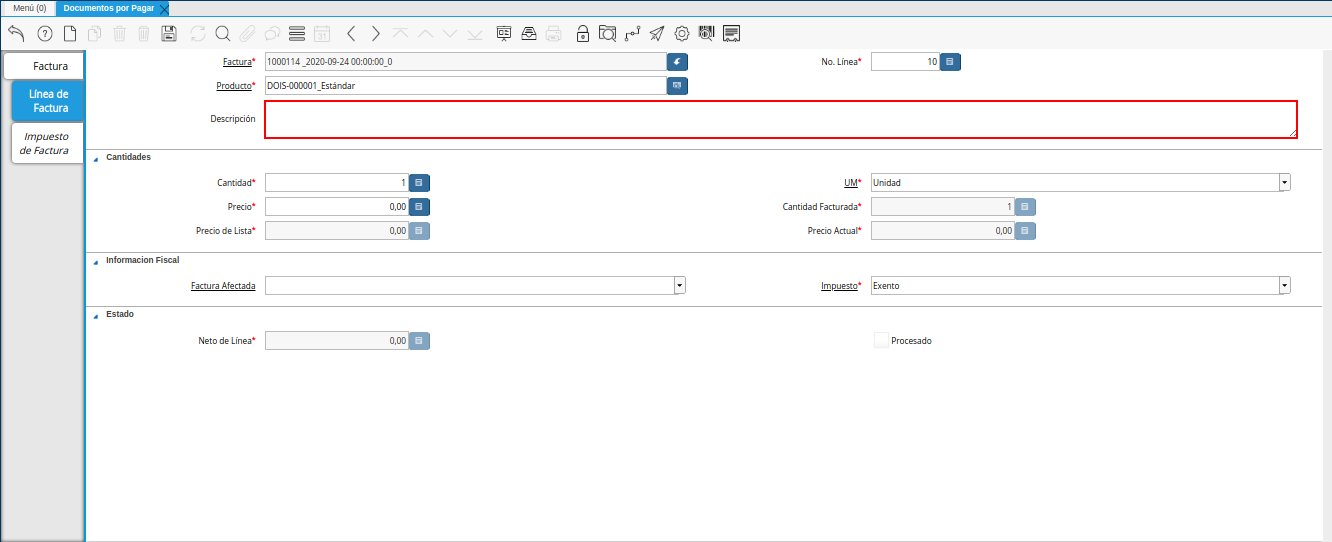Jump to the last record icon

474,33
